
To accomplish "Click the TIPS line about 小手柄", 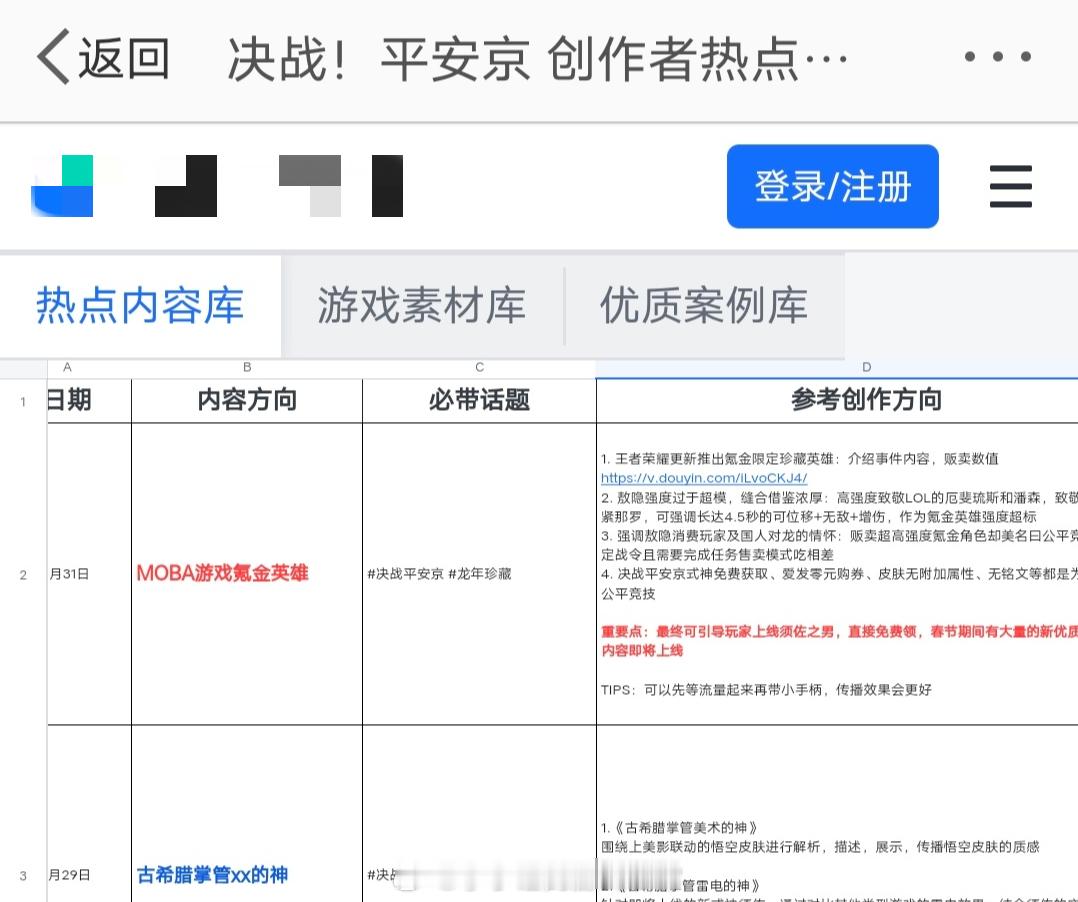I will point(766,690).
